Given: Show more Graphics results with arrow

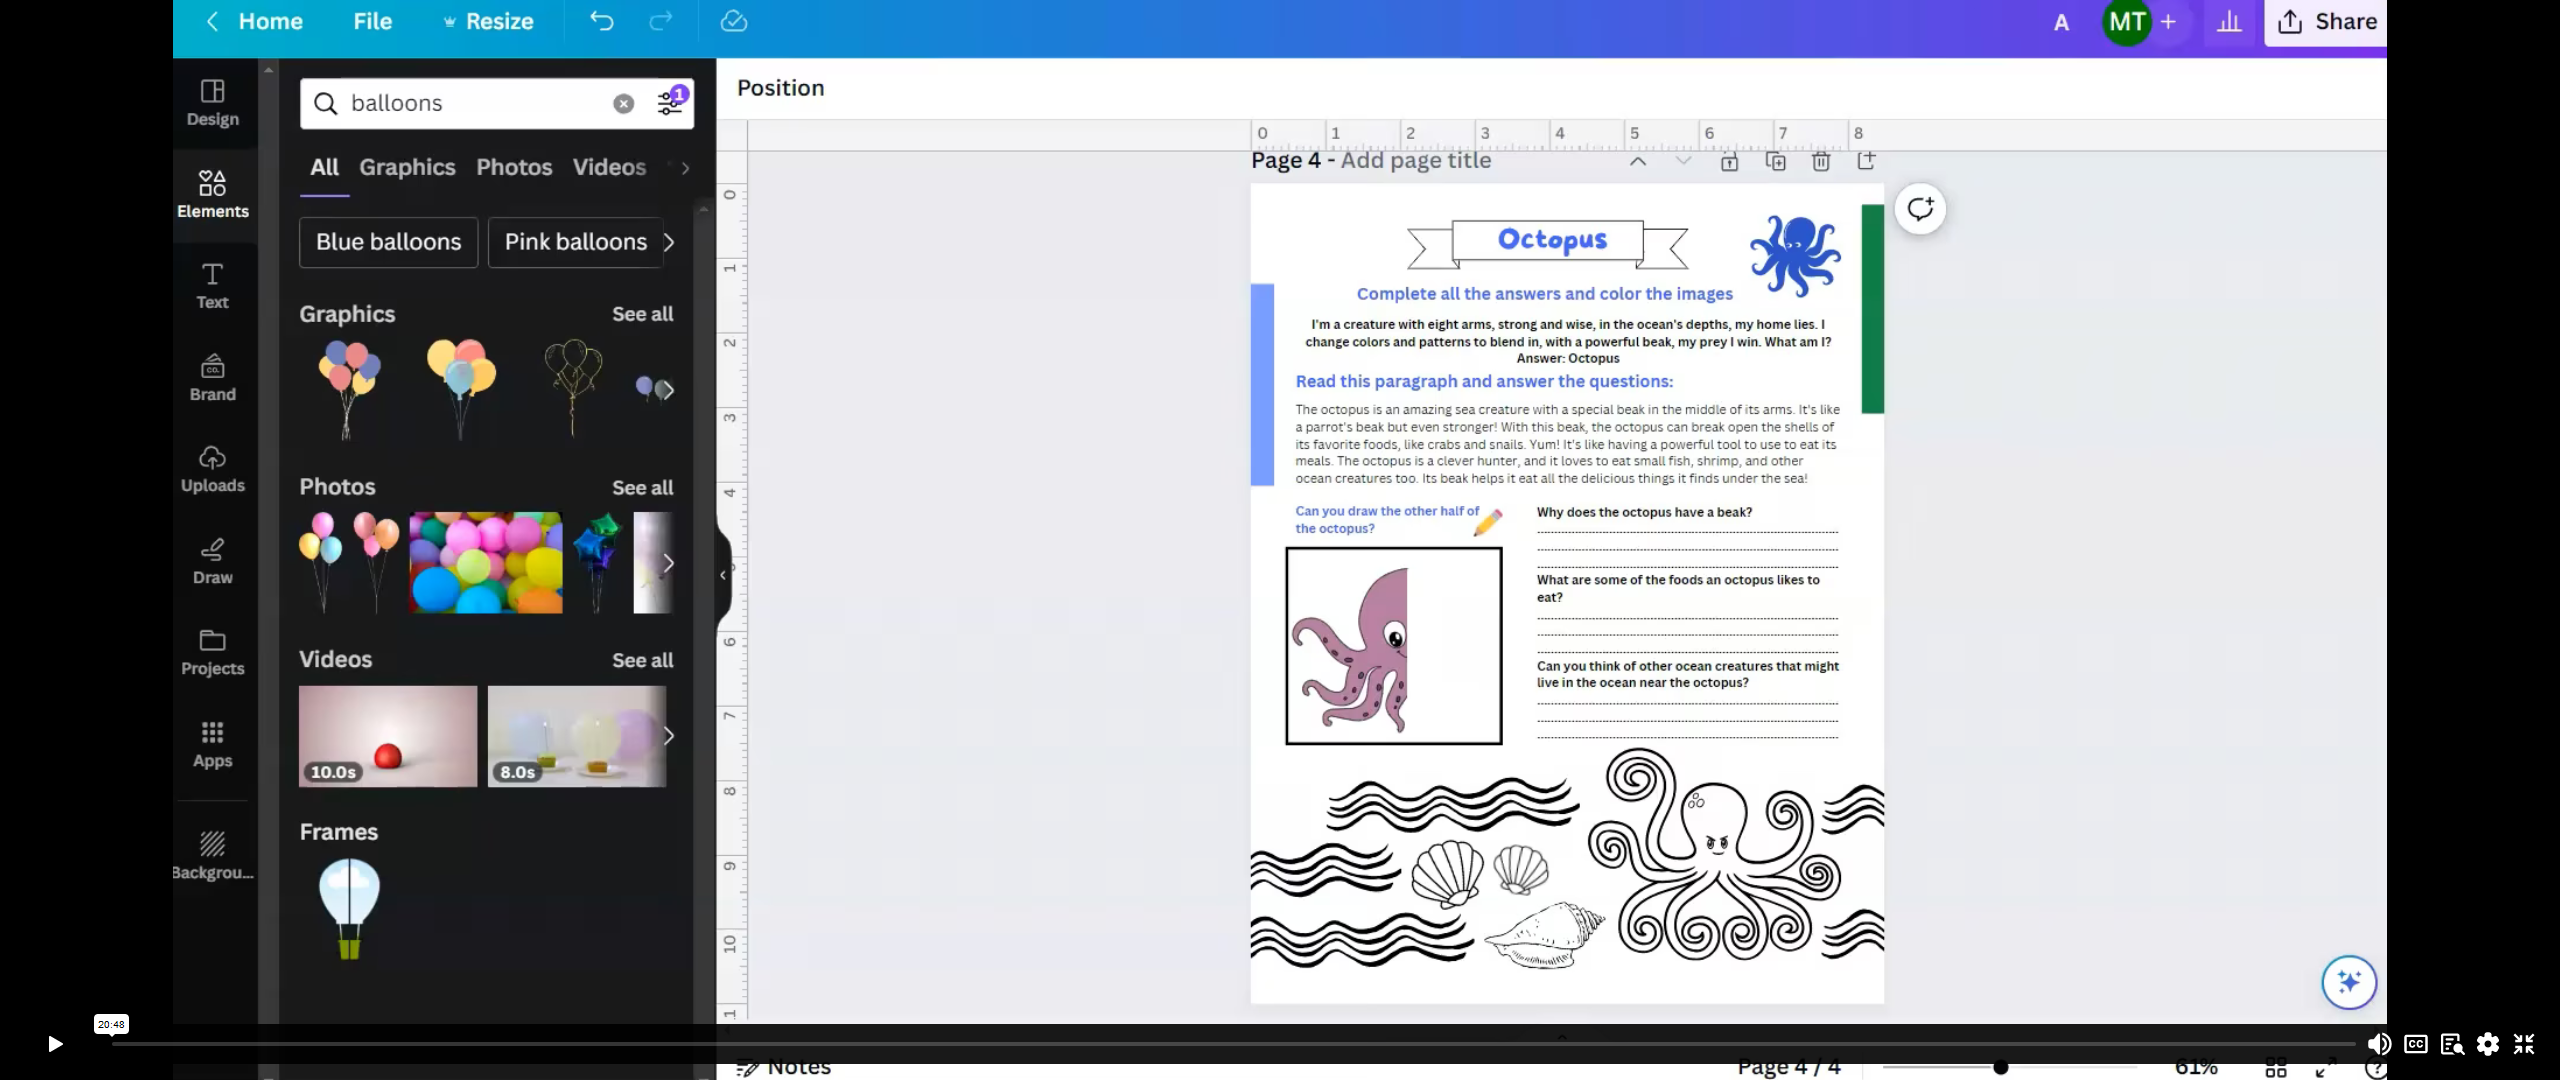Looking at the screenshot, I should point(667,390).
